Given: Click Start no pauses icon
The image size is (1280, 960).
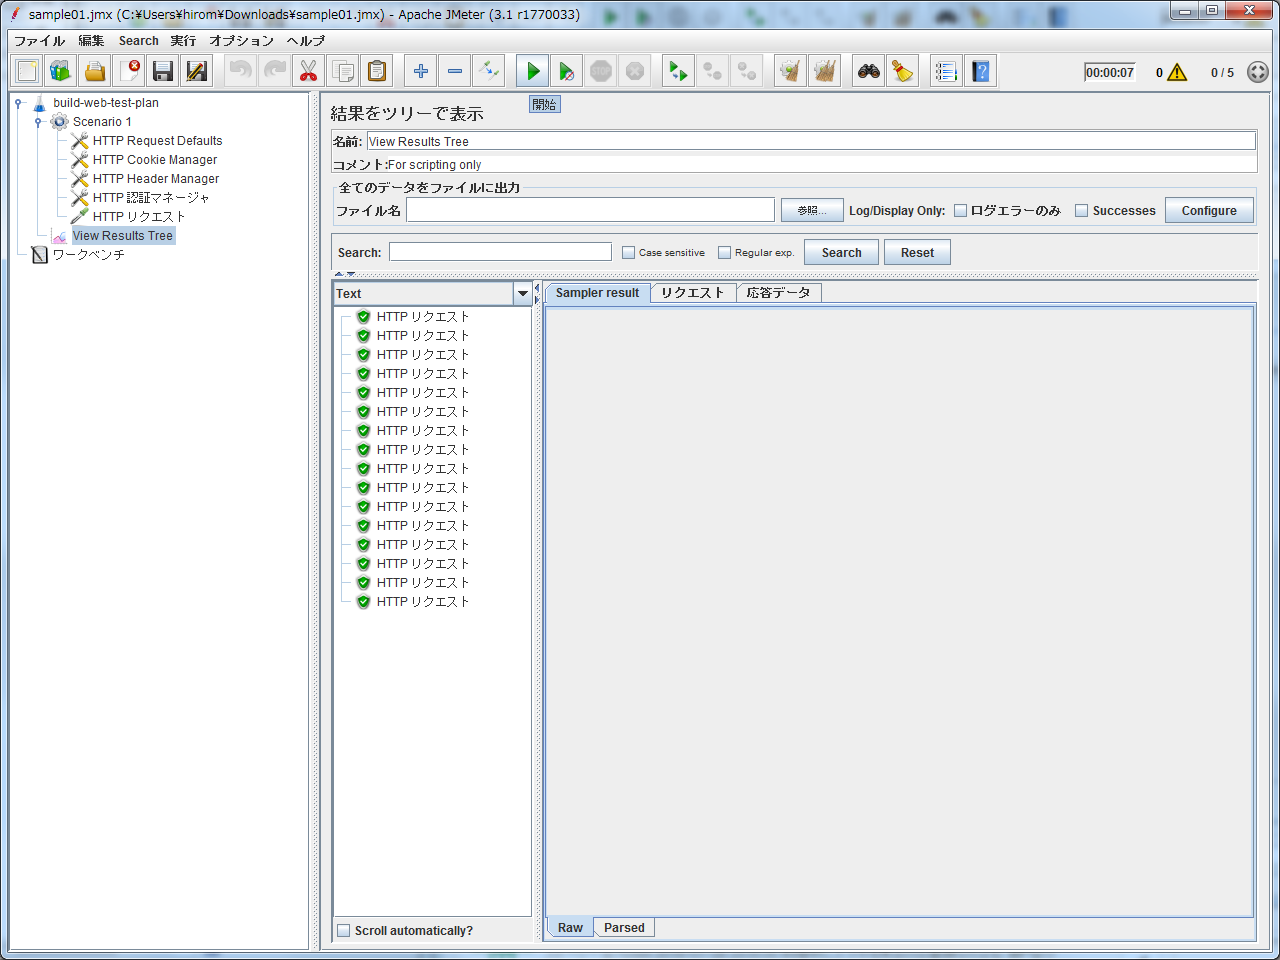Looking at the screenshot, I should tap(567, 71).
